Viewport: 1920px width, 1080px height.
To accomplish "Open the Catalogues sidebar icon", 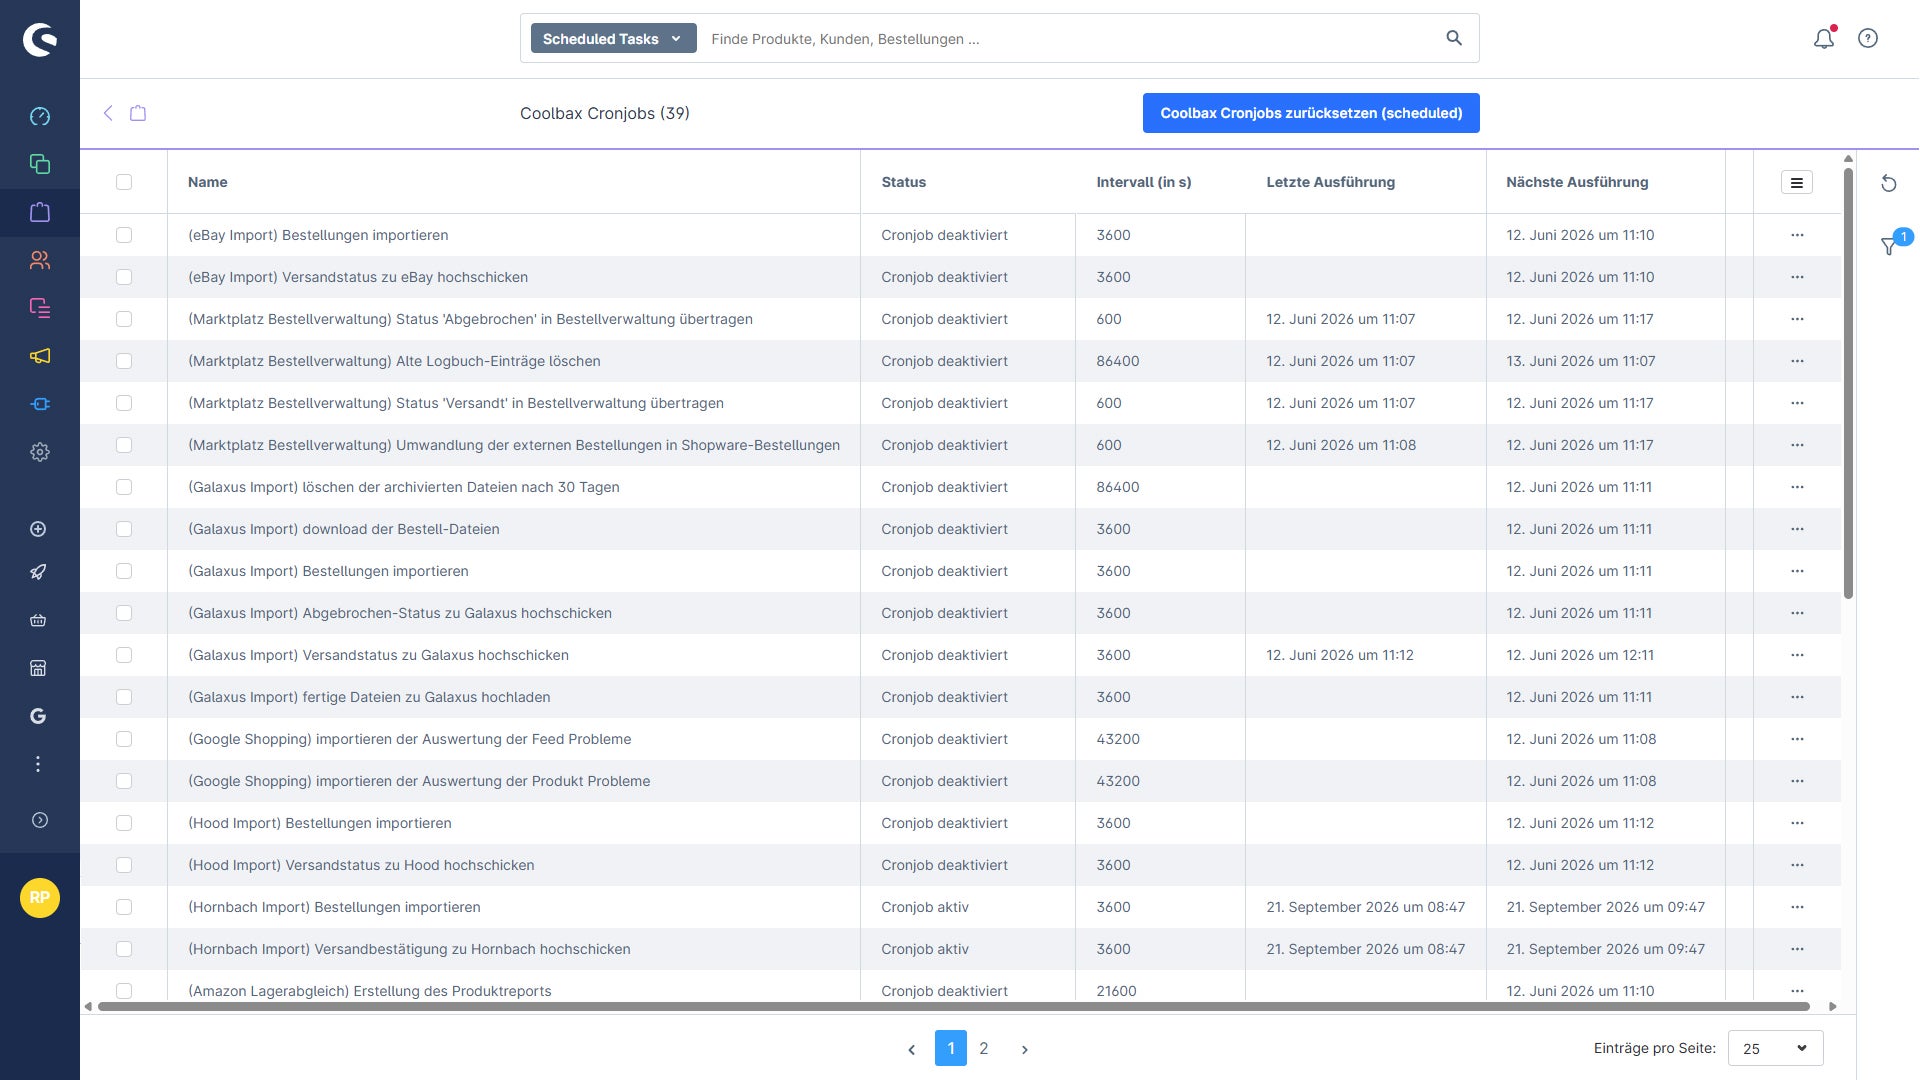I will tap(40, 164).
